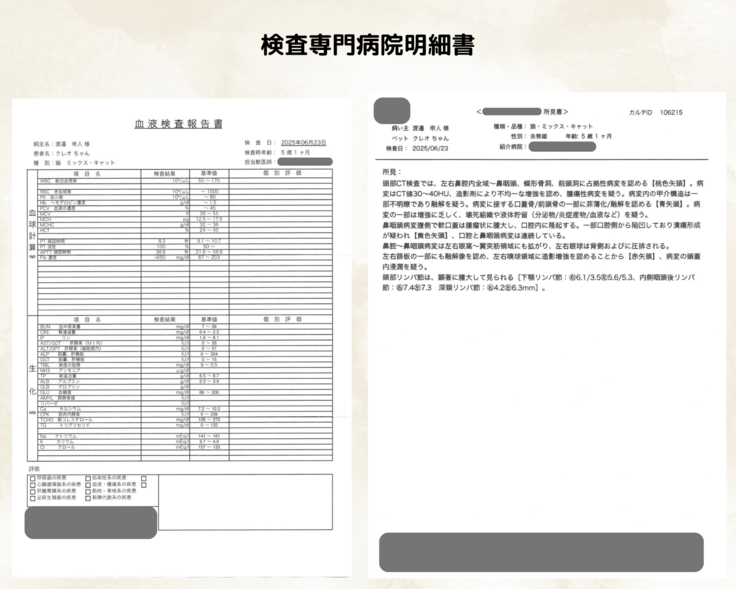This screenshot has height=589, width=736.
Task: Click the 血液検査報告書 document heading
Action: pyautogui.click(x=179, y=123)
